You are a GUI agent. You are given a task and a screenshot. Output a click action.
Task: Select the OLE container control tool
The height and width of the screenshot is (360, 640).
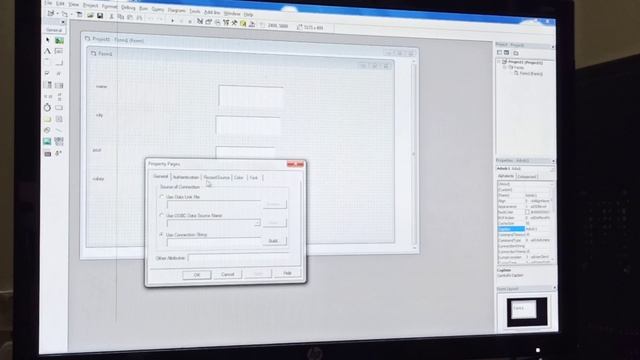(x=47, y=153)
